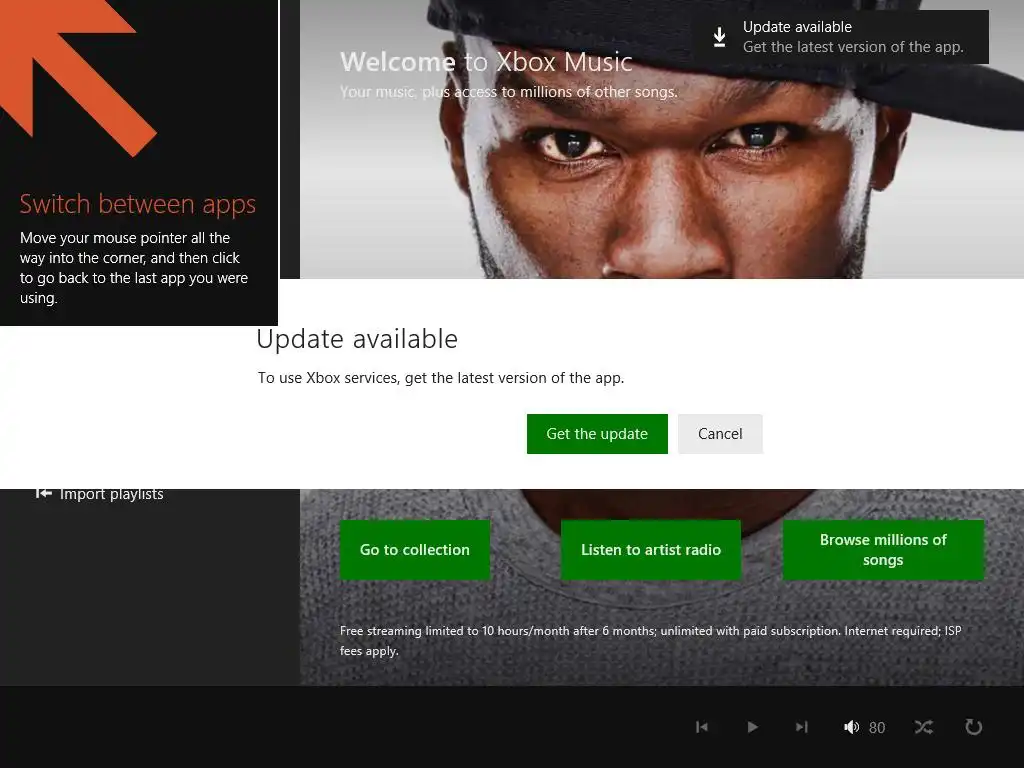
Task: Click the volume speaker icon
Action: point(851,727)
